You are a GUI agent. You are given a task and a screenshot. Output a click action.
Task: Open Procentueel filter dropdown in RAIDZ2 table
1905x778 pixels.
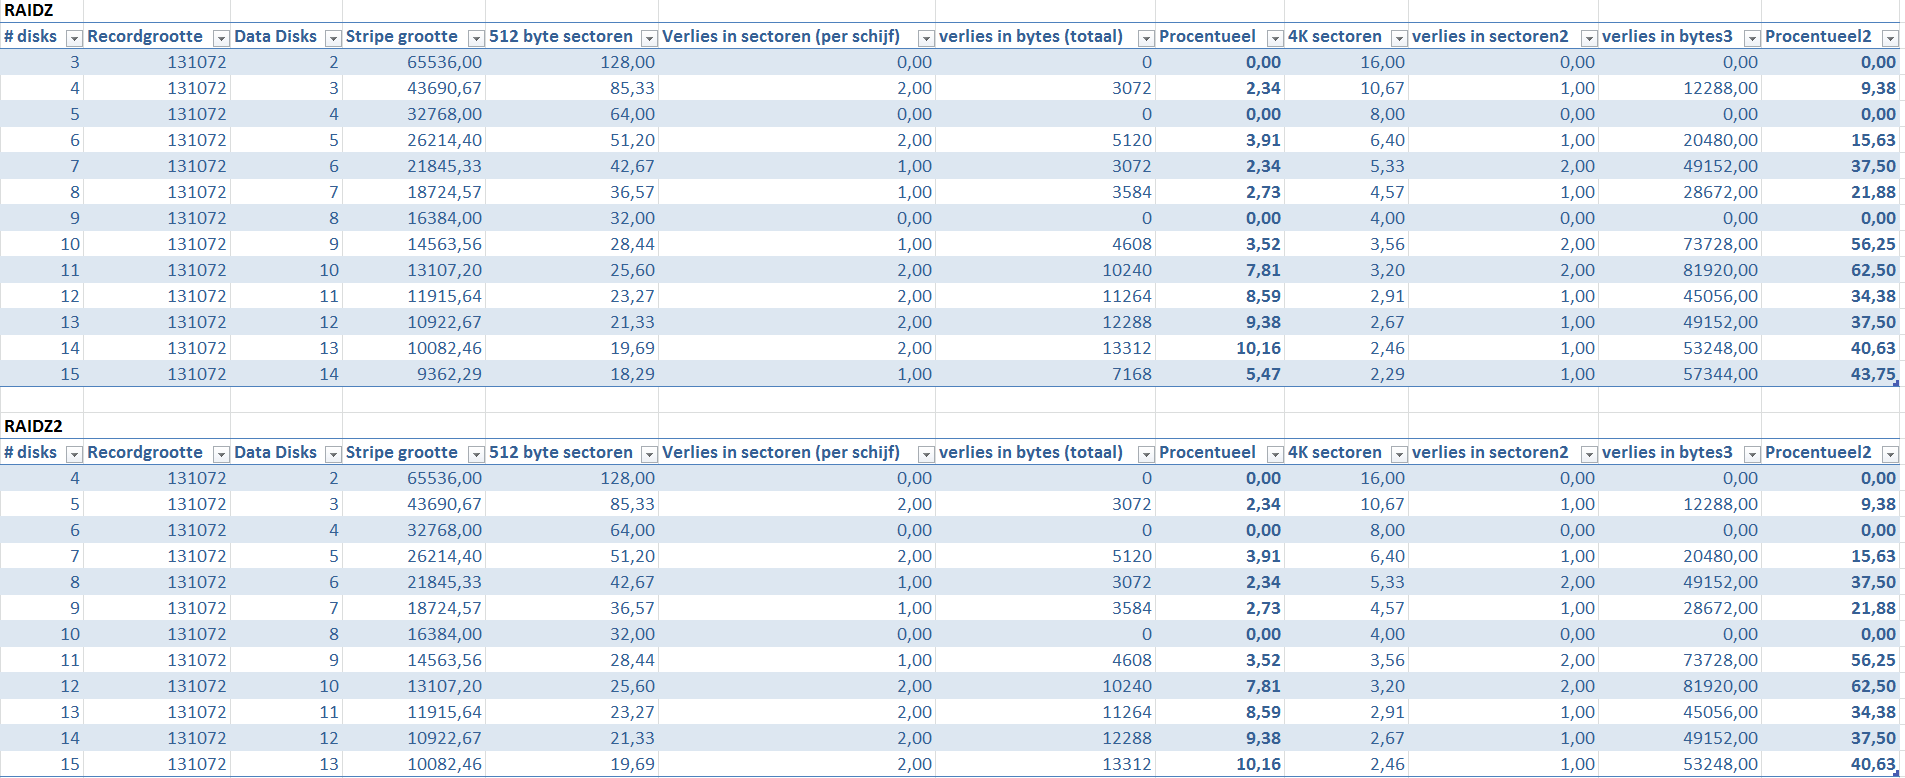[x=1275, y=454]
